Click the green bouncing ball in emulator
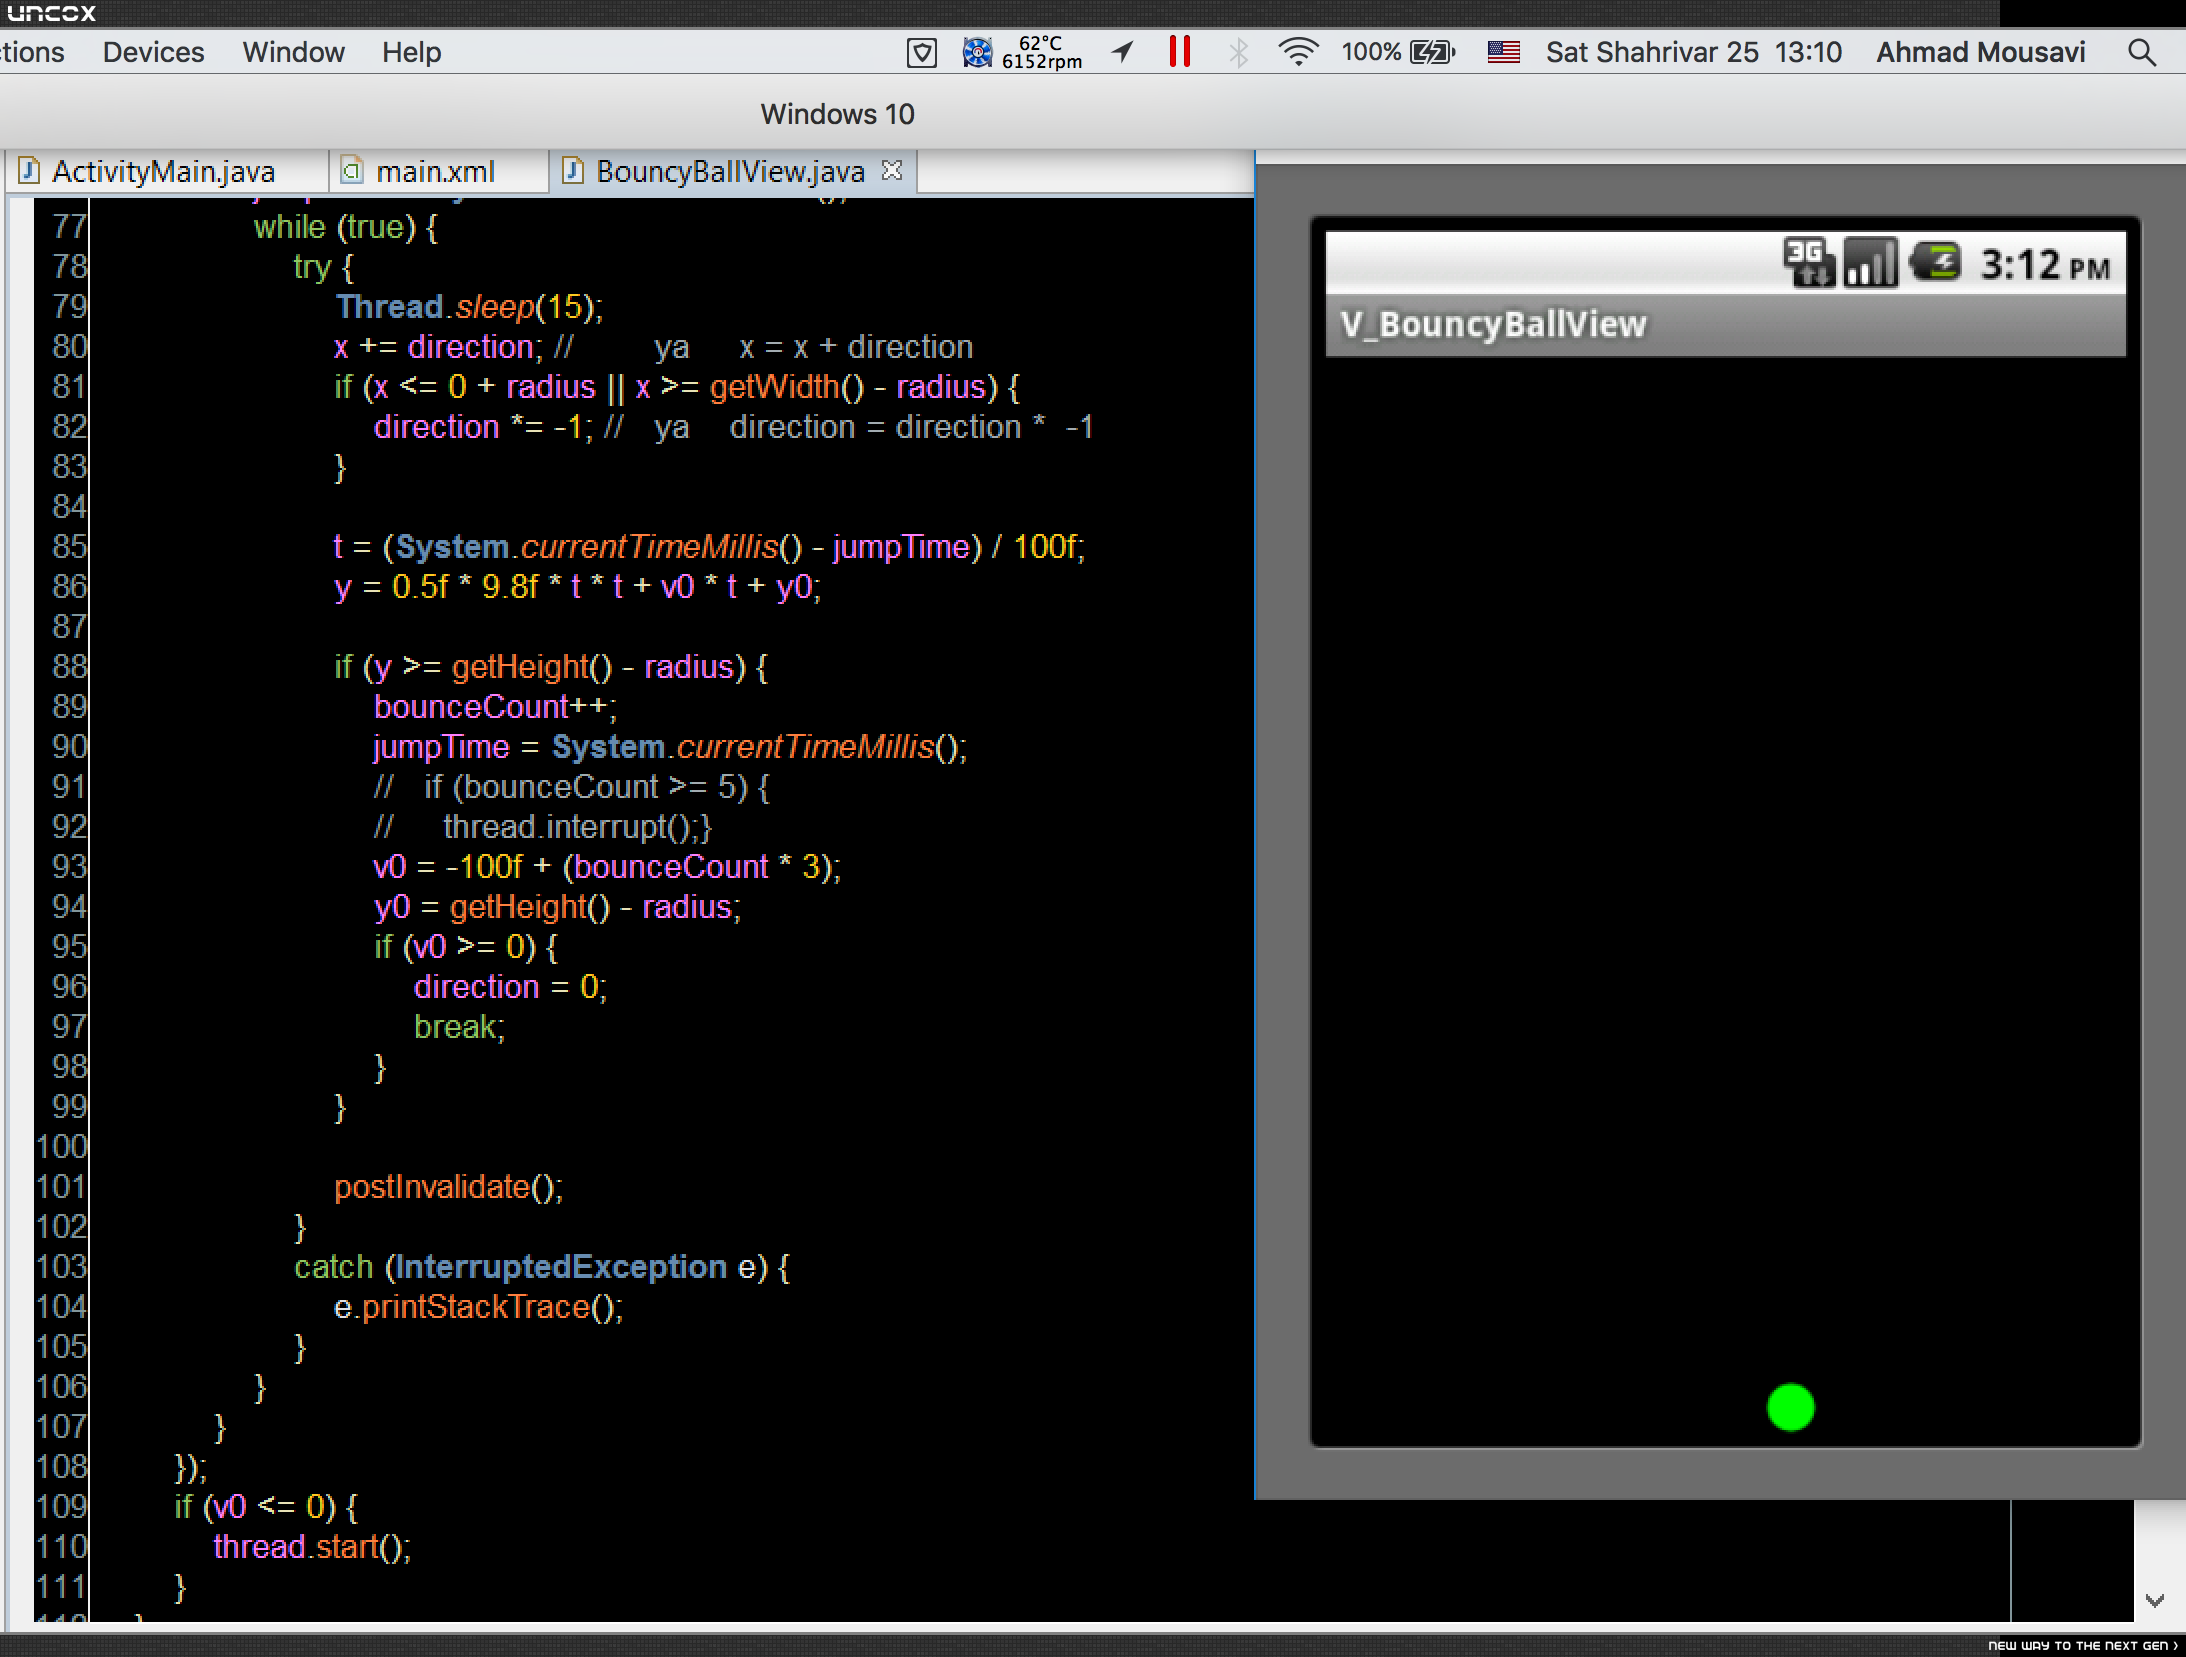The height and width of the screenshot is (1657, 2186). click(x=1790, y=1407)
